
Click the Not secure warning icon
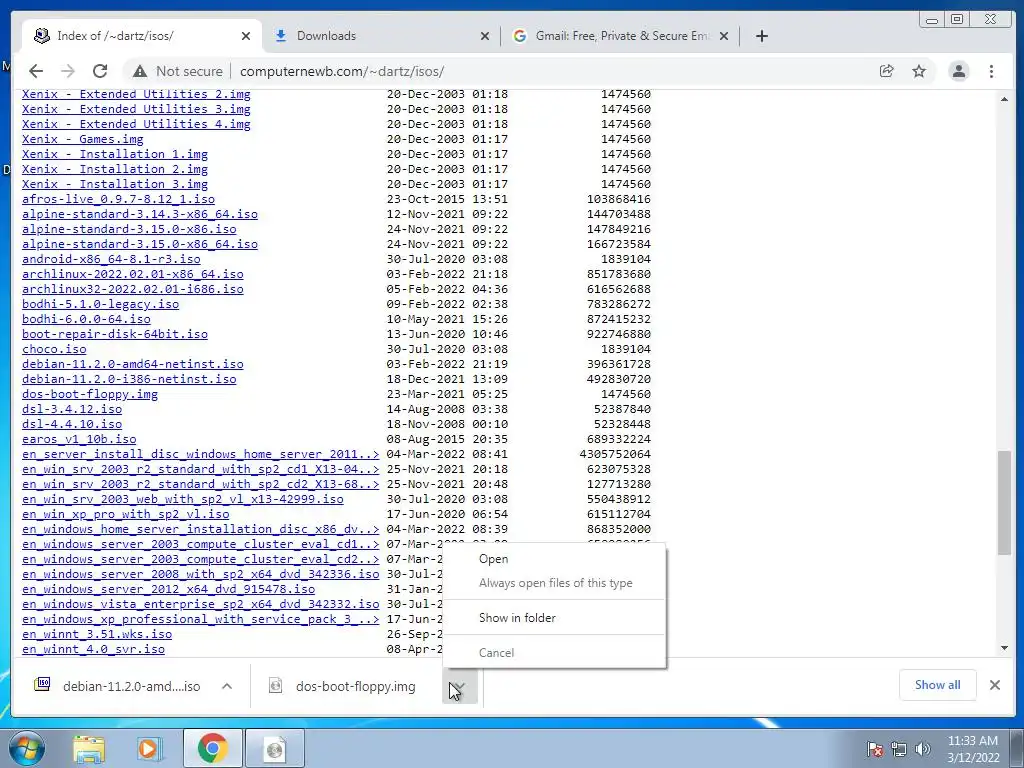pyautogui.click(x=139, y=71)
